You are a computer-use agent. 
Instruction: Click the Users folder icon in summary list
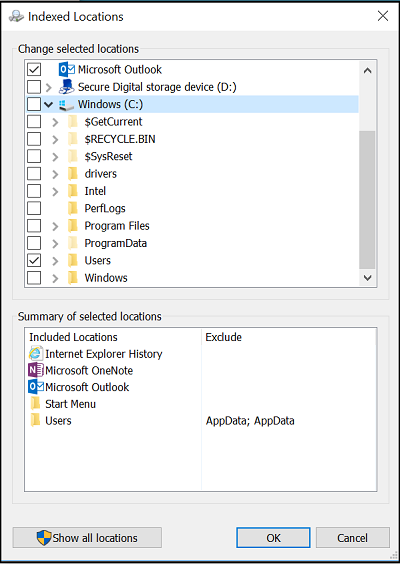pyautogui.click(x=36, y=420)
